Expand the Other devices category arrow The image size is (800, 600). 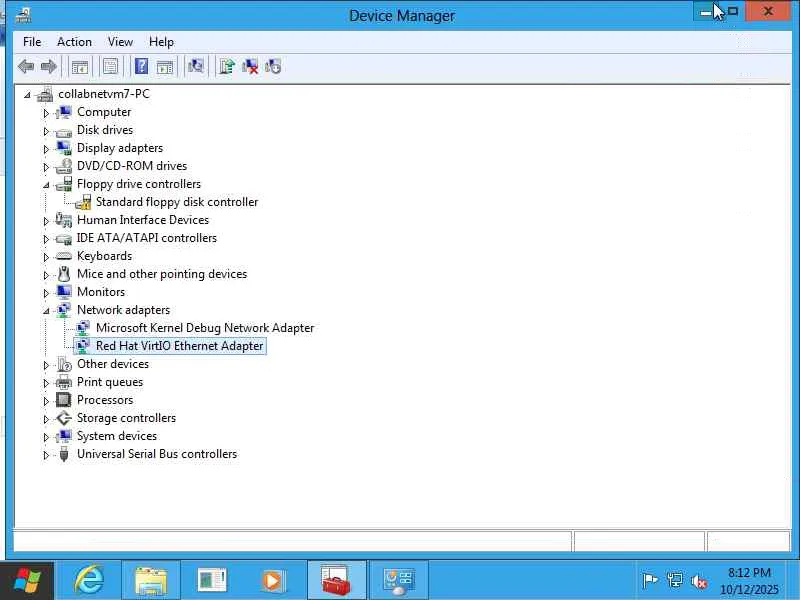[x=46, y=365]
